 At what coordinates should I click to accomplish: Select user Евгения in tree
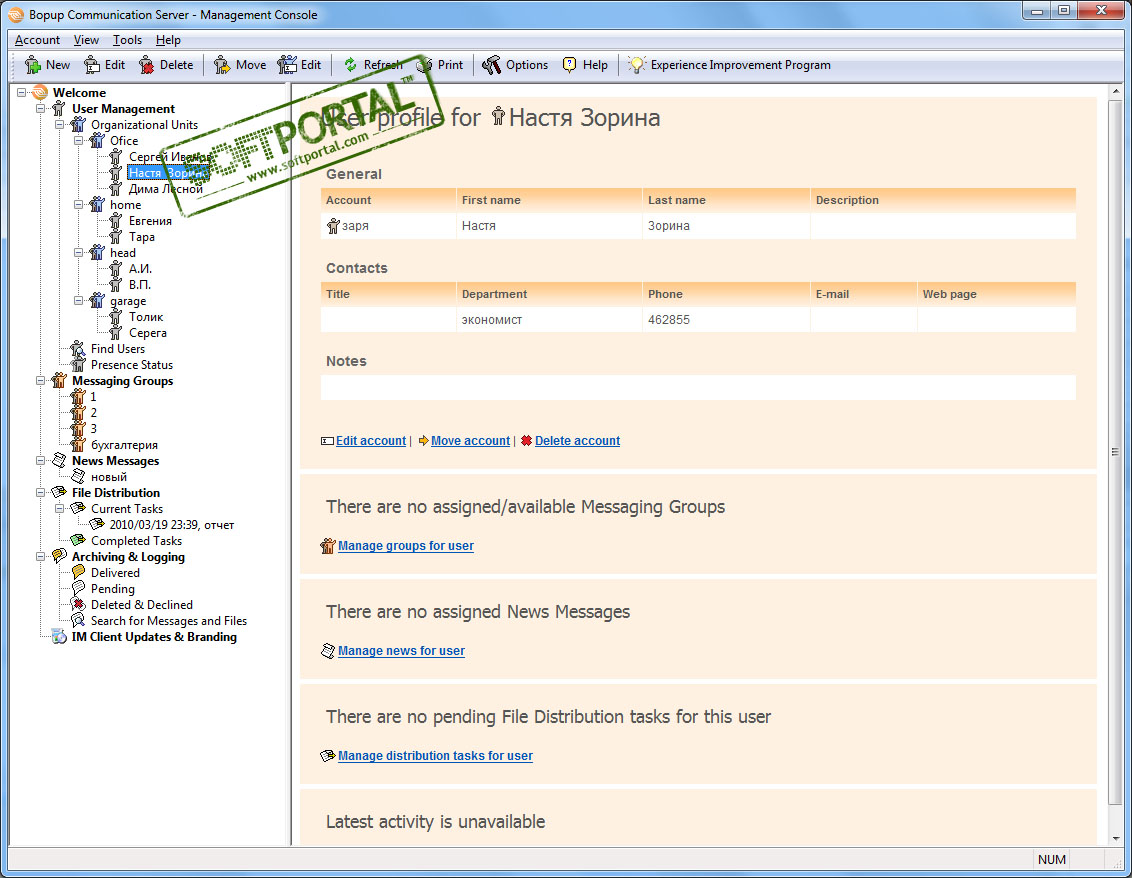click(x=150, y=221)
